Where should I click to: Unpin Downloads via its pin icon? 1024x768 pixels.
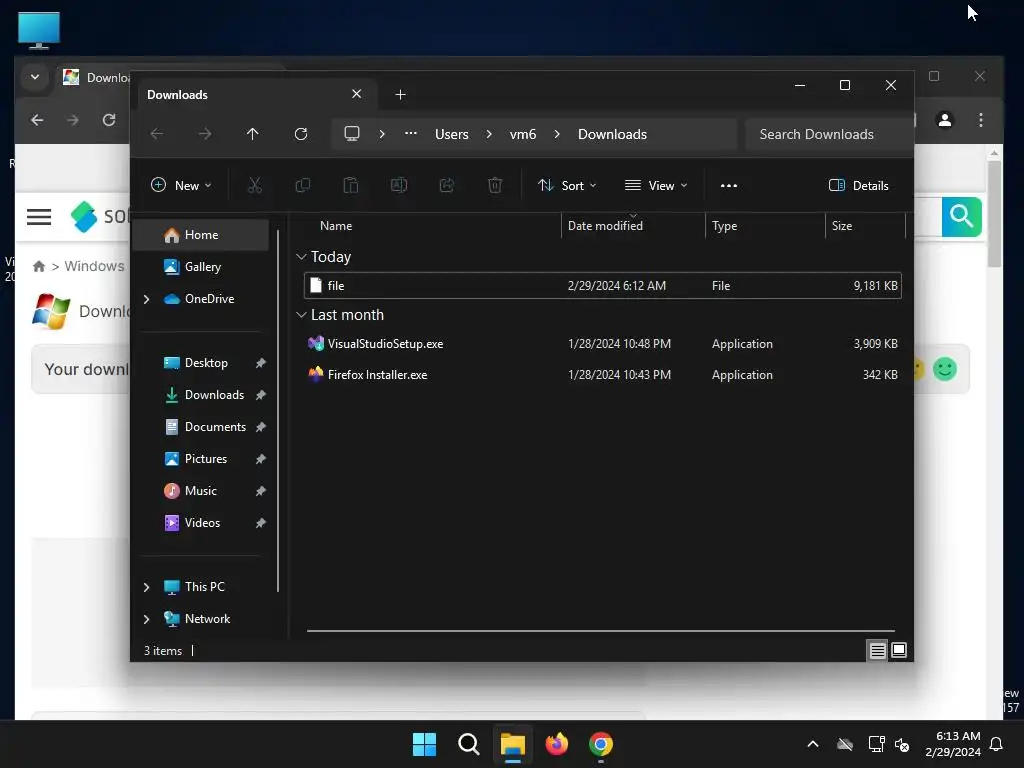[x=261, y=395]
